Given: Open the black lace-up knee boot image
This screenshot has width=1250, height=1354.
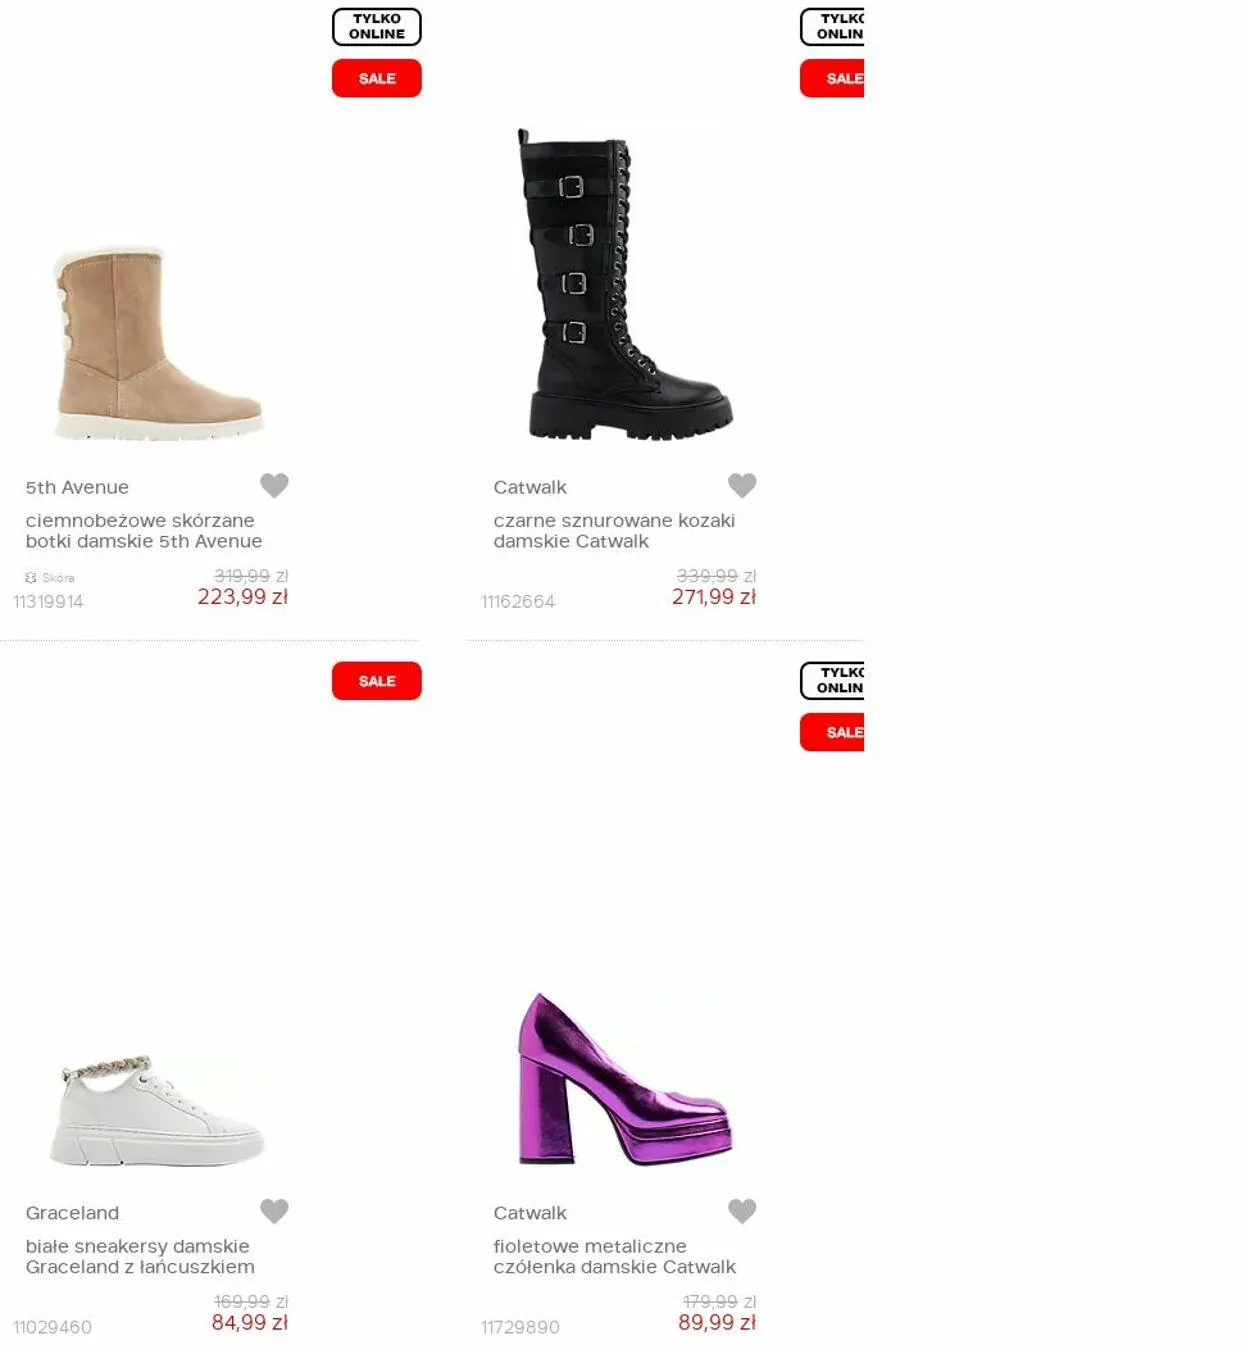Looking at the screenshot, I should pos(625,284).
